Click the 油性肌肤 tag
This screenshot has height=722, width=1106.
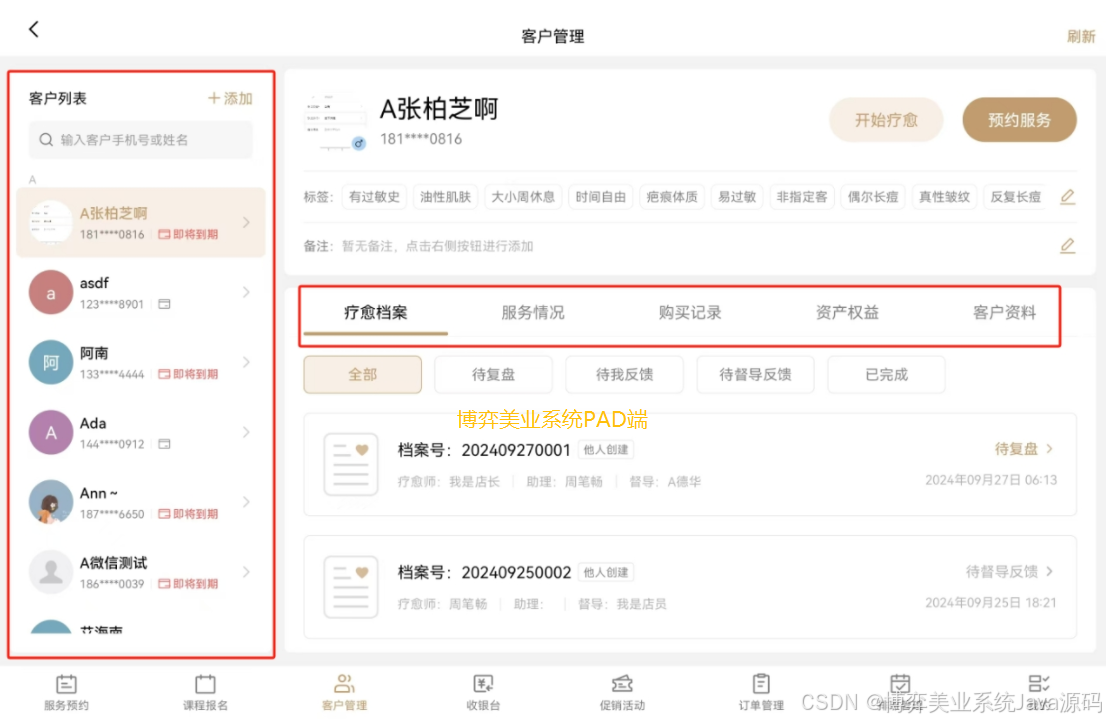[445, 197]
